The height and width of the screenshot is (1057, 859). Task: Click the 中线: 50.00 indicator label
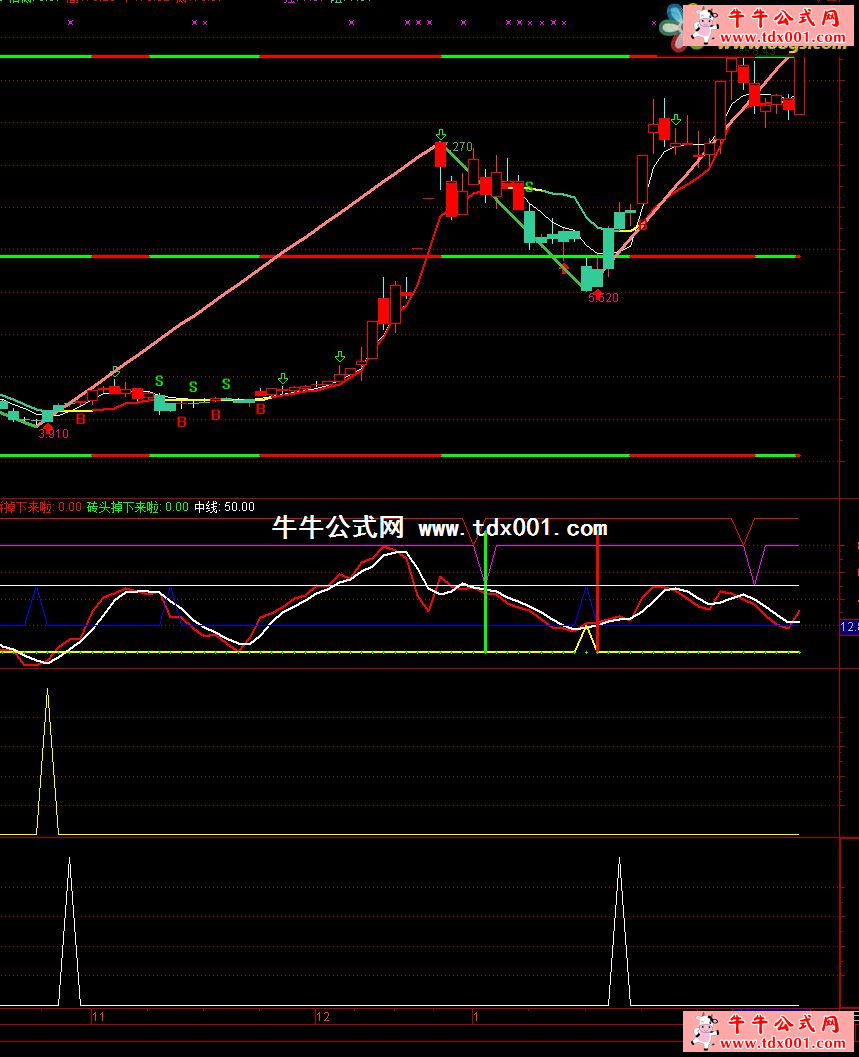pyautogui.click(x=224, y=507)
